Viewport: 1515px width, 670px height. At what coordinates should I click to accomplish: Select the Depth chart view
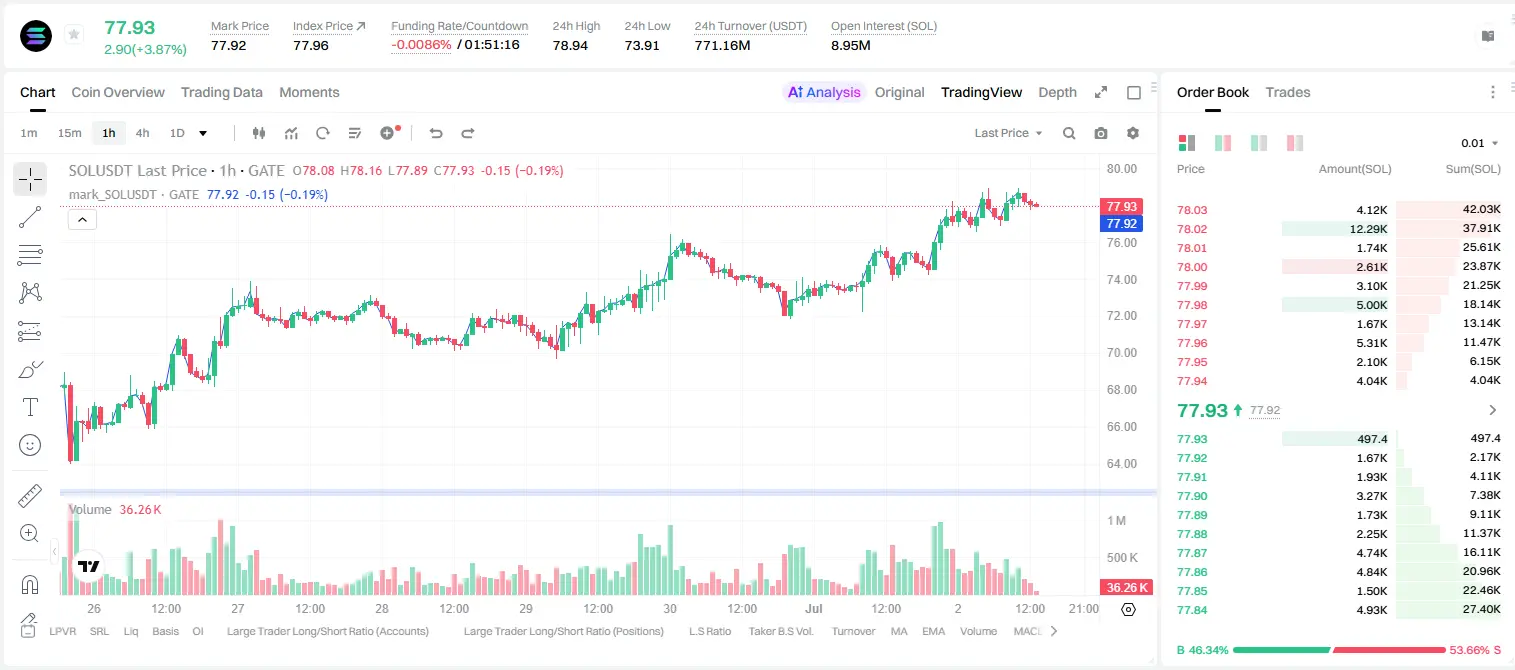pyautogui.click(x=1057, y=92)
